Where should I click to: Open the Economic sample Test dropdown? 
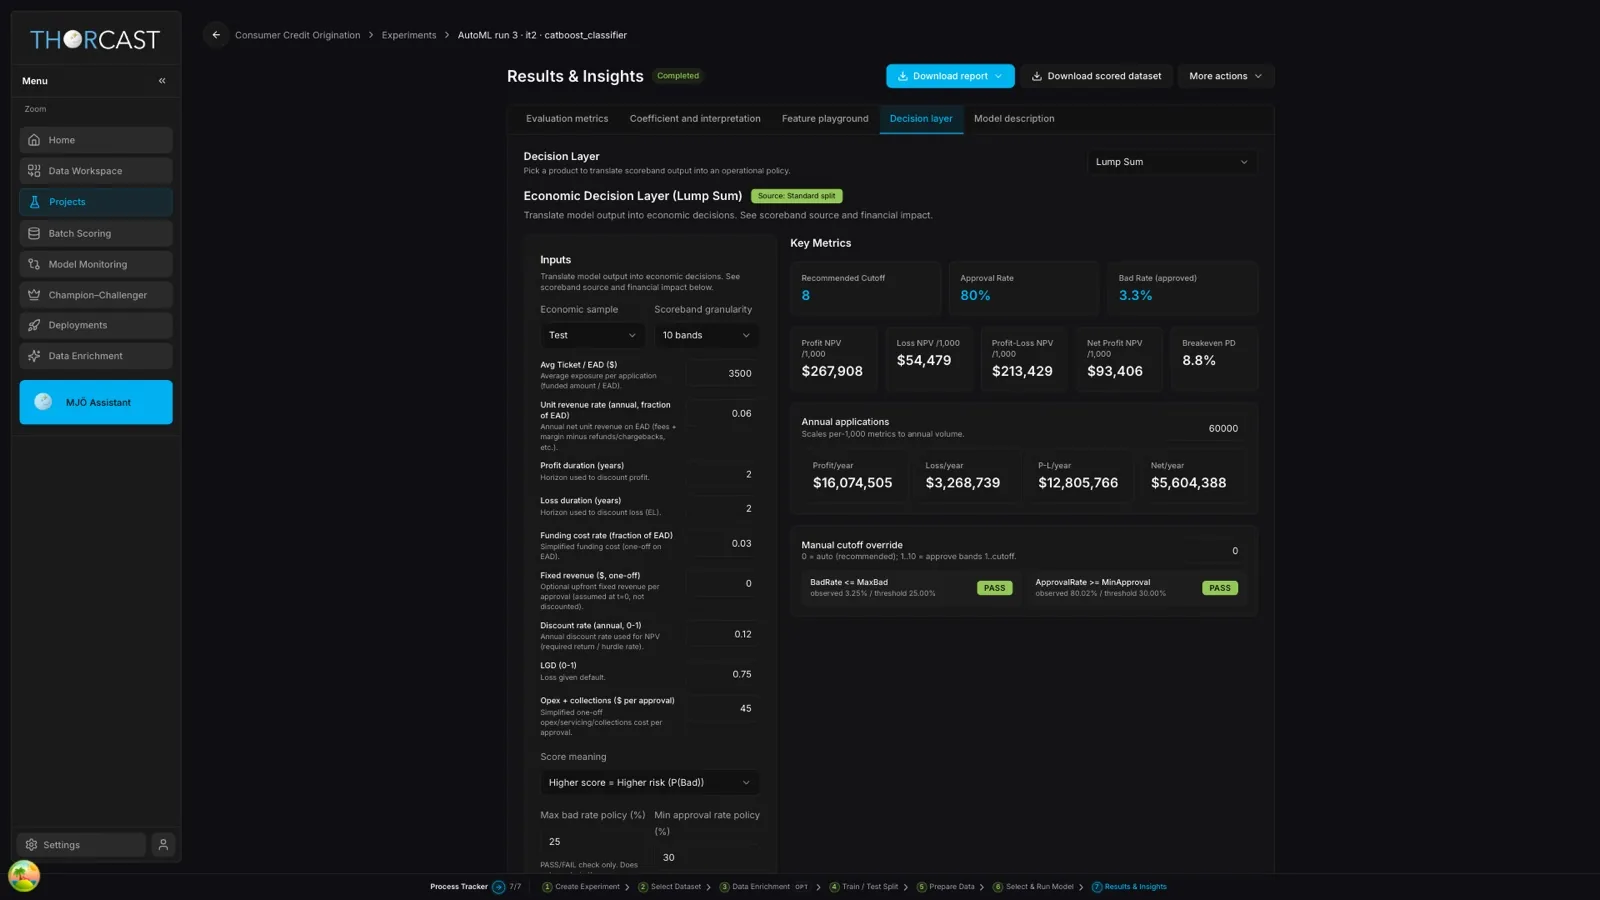592,335
